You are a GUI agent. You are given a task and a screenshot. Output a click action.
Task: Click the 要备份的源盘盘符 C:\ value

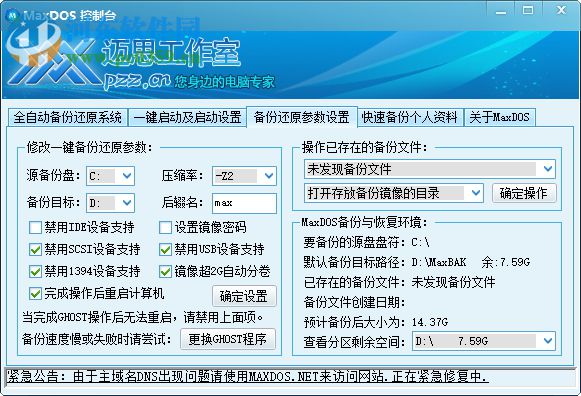click(x=420, y=243)
